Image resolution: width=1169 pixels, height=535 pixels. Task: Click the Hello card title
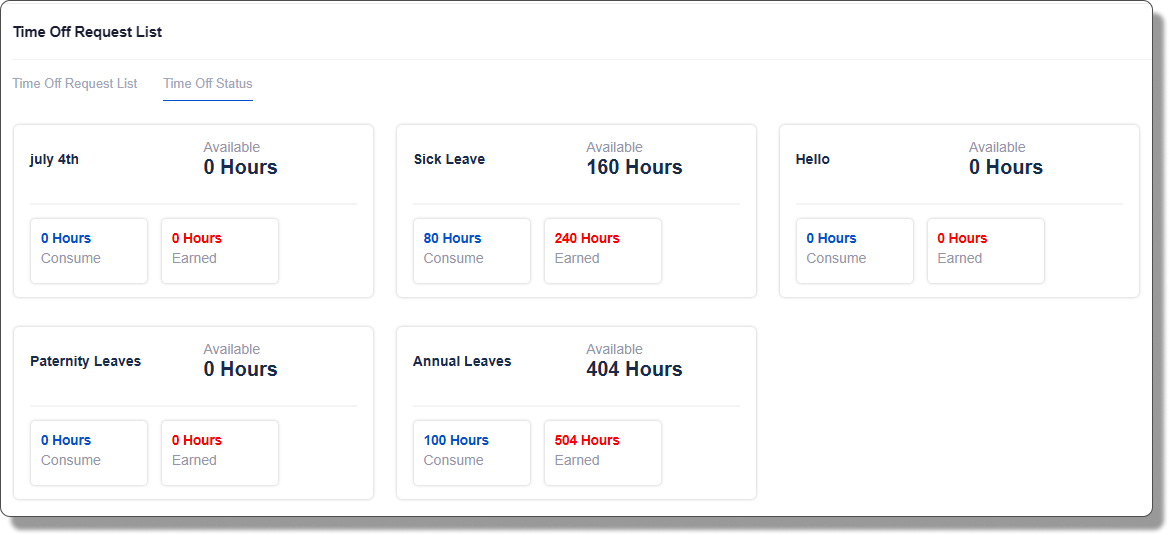tap(813, 159)
